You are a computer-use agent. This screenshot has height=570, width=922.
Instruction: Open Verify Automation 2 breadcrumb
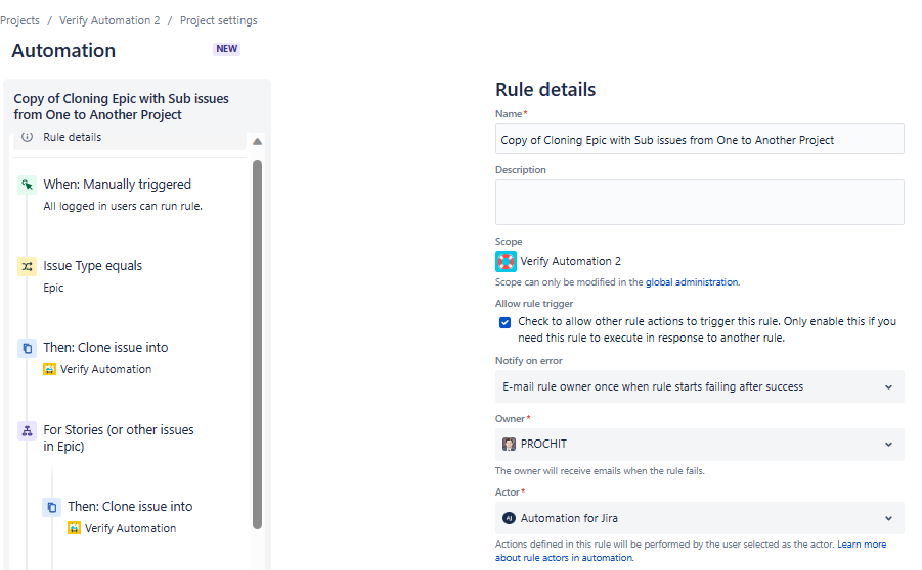click(x=109, y=20)
